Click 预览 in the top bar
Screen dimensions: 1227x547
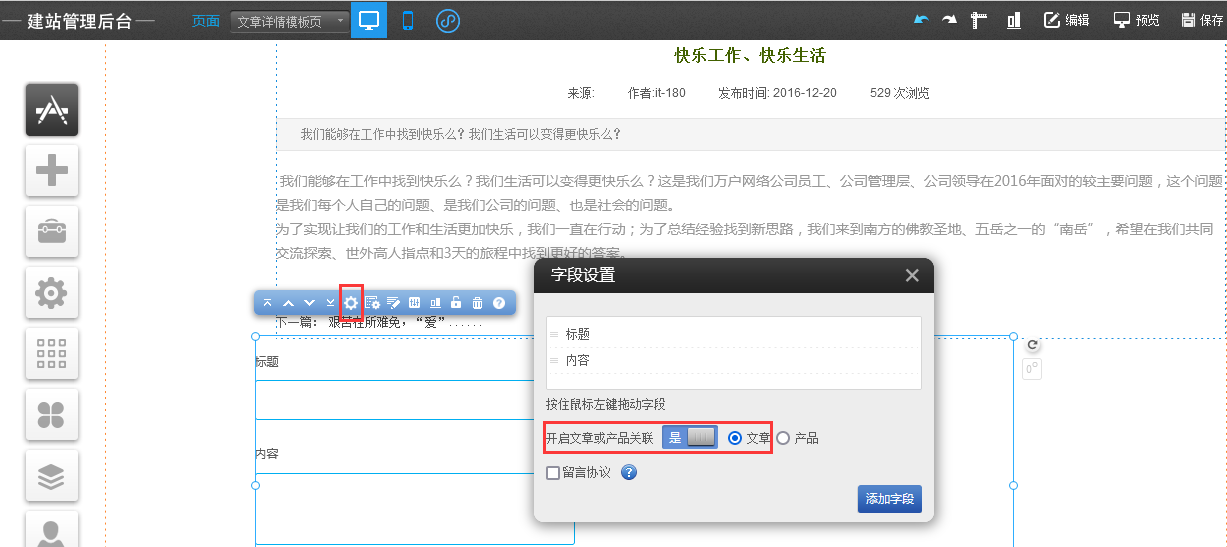click(1136, 20)
